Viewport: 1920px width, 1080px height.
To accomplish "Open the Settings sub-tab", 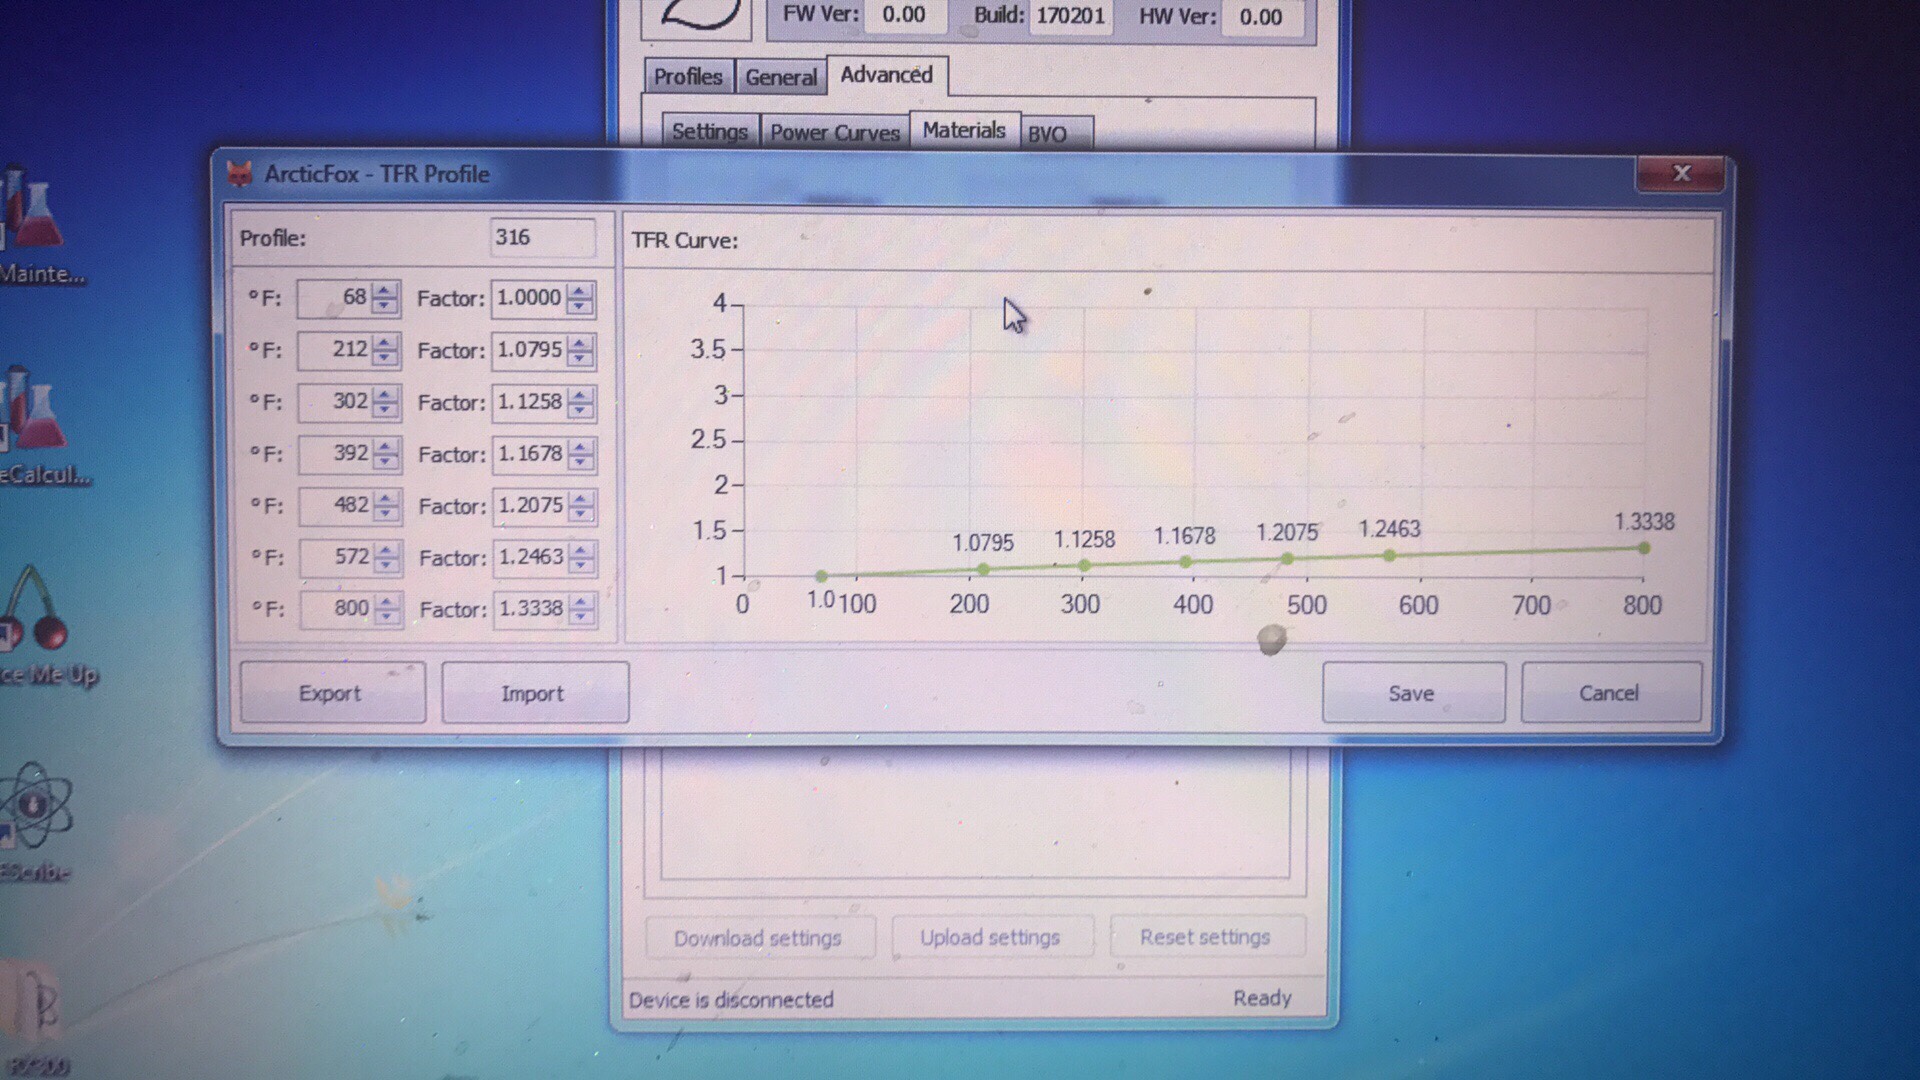I will click(x=710, y=132).
